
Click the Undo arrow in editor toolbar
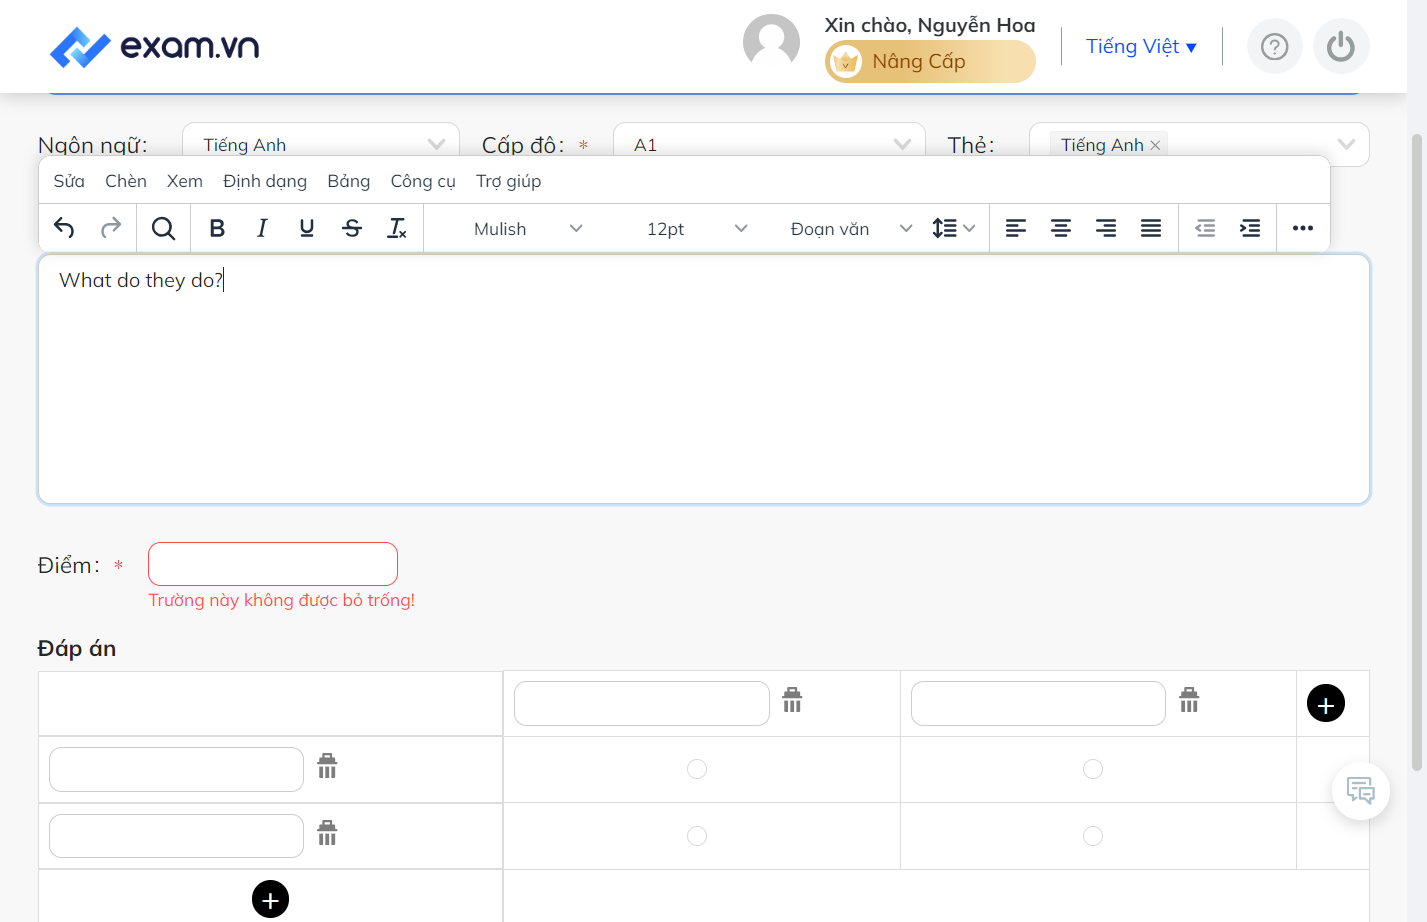point(64,228)
